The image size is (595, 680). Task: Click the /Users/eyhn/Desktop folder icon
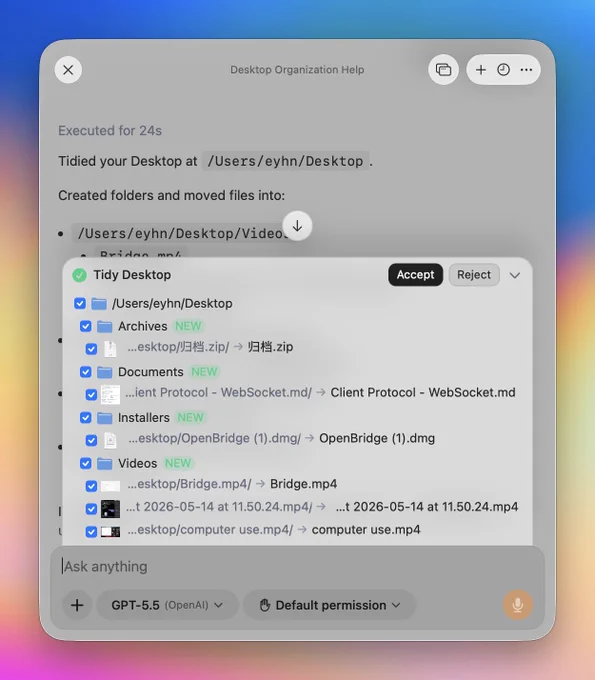(99, 304)
